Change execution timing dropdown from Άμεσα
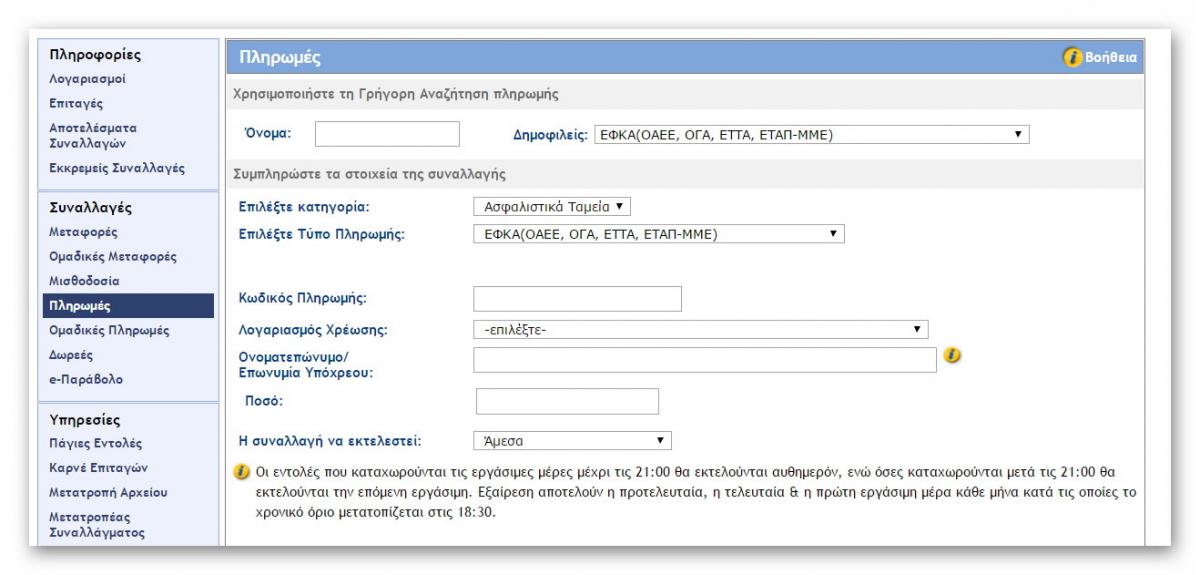 pos(571,440)
